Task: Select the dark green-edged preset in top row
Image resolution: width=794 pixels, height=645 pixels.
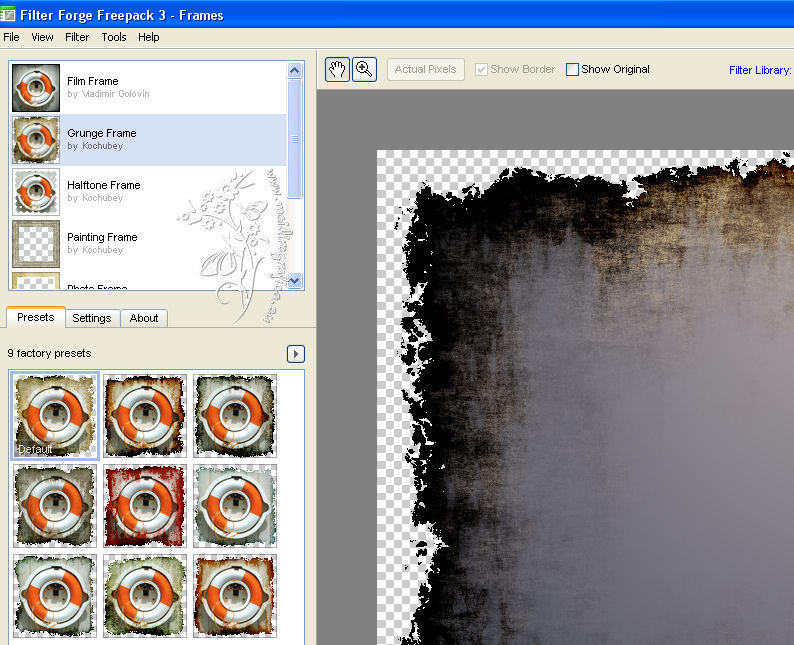Action: [x=235, y=416]
